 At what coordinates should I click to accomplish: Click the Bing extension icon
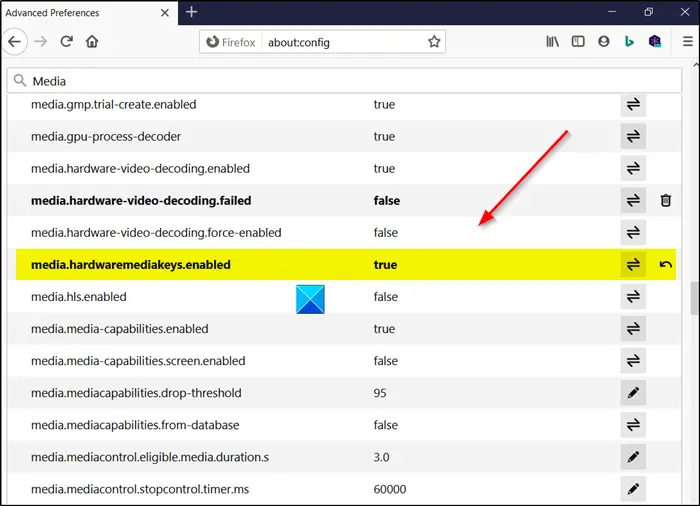pyautogui.click(x=629, y=42)
